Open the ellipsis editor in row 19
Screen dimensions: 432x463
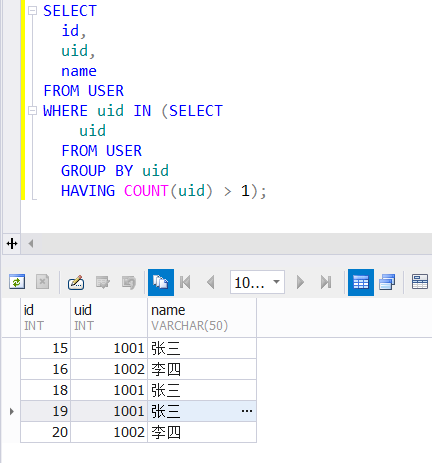click(x=247, y=411)
